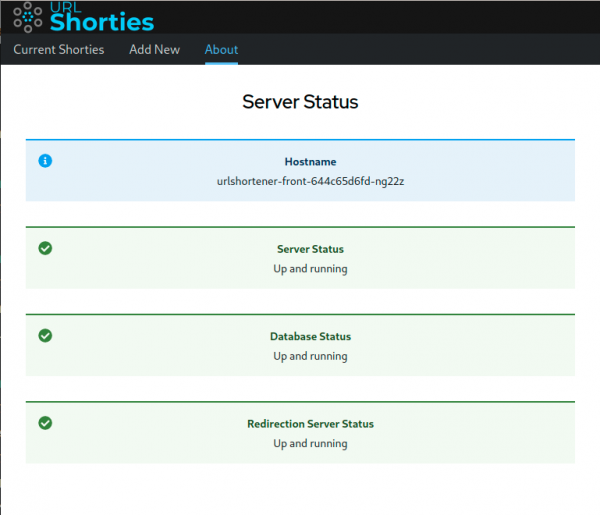The width and height of the screenshot is (600, 515).
Task: Click the Server Status page heading
Action: [x=300, y=102]
